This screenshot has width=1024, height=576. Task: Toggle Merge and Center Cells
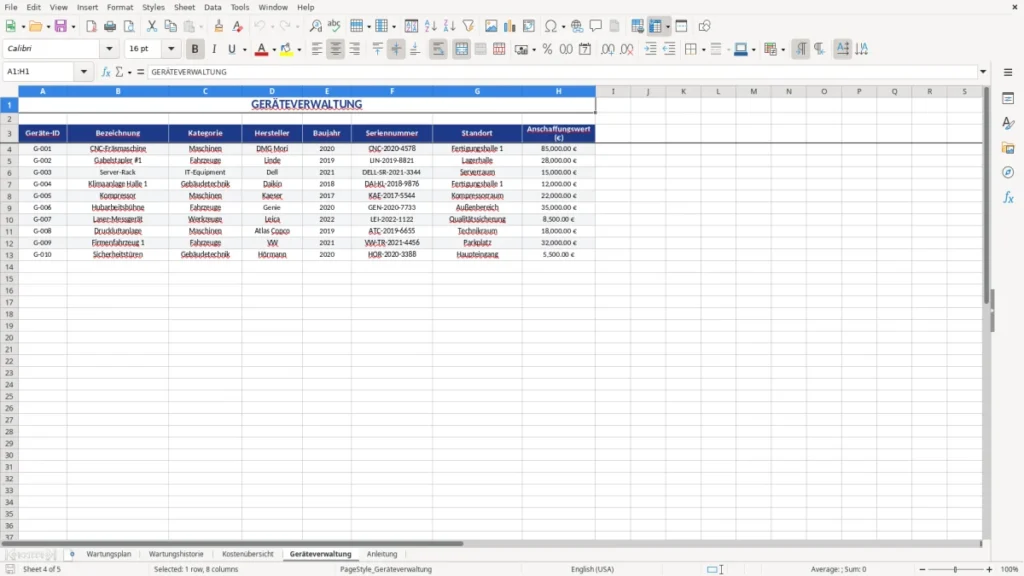point(461,49)
